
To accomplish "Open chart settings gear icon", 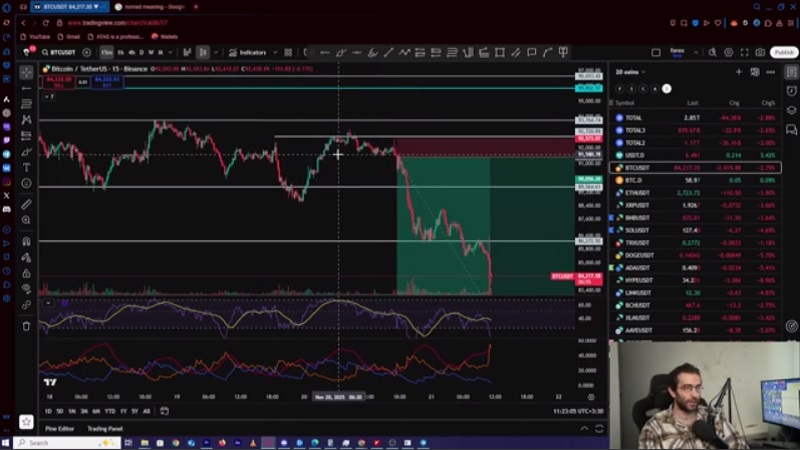I will point(726,52).
